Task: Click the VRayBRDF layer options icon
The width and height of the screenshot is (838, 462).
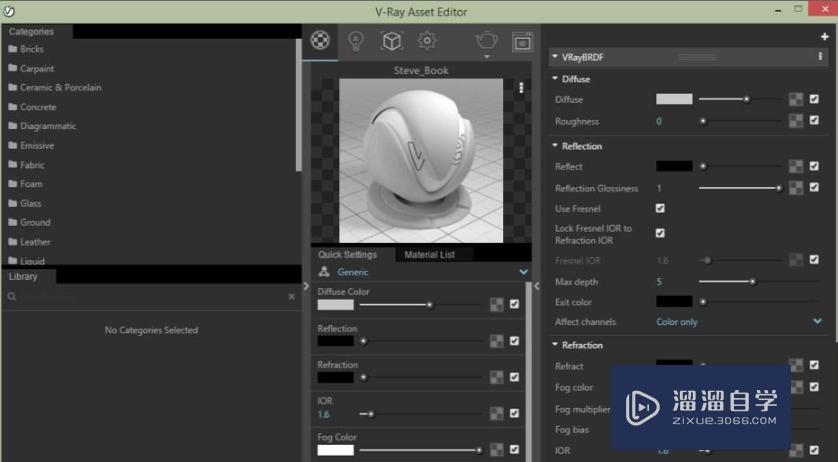Action: point(820,56)
